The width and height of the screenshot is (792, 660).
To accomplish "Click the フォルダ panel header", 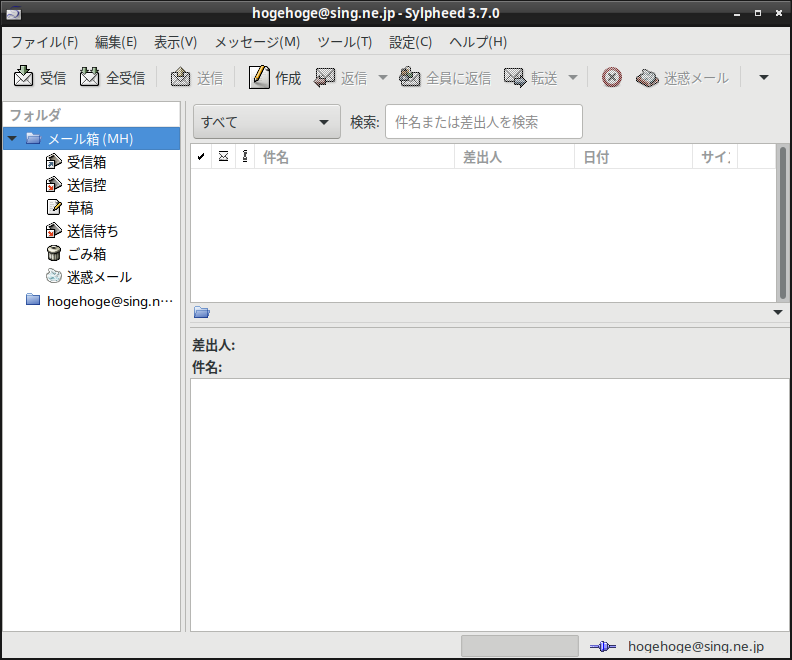I will click(x=91, y=115).
